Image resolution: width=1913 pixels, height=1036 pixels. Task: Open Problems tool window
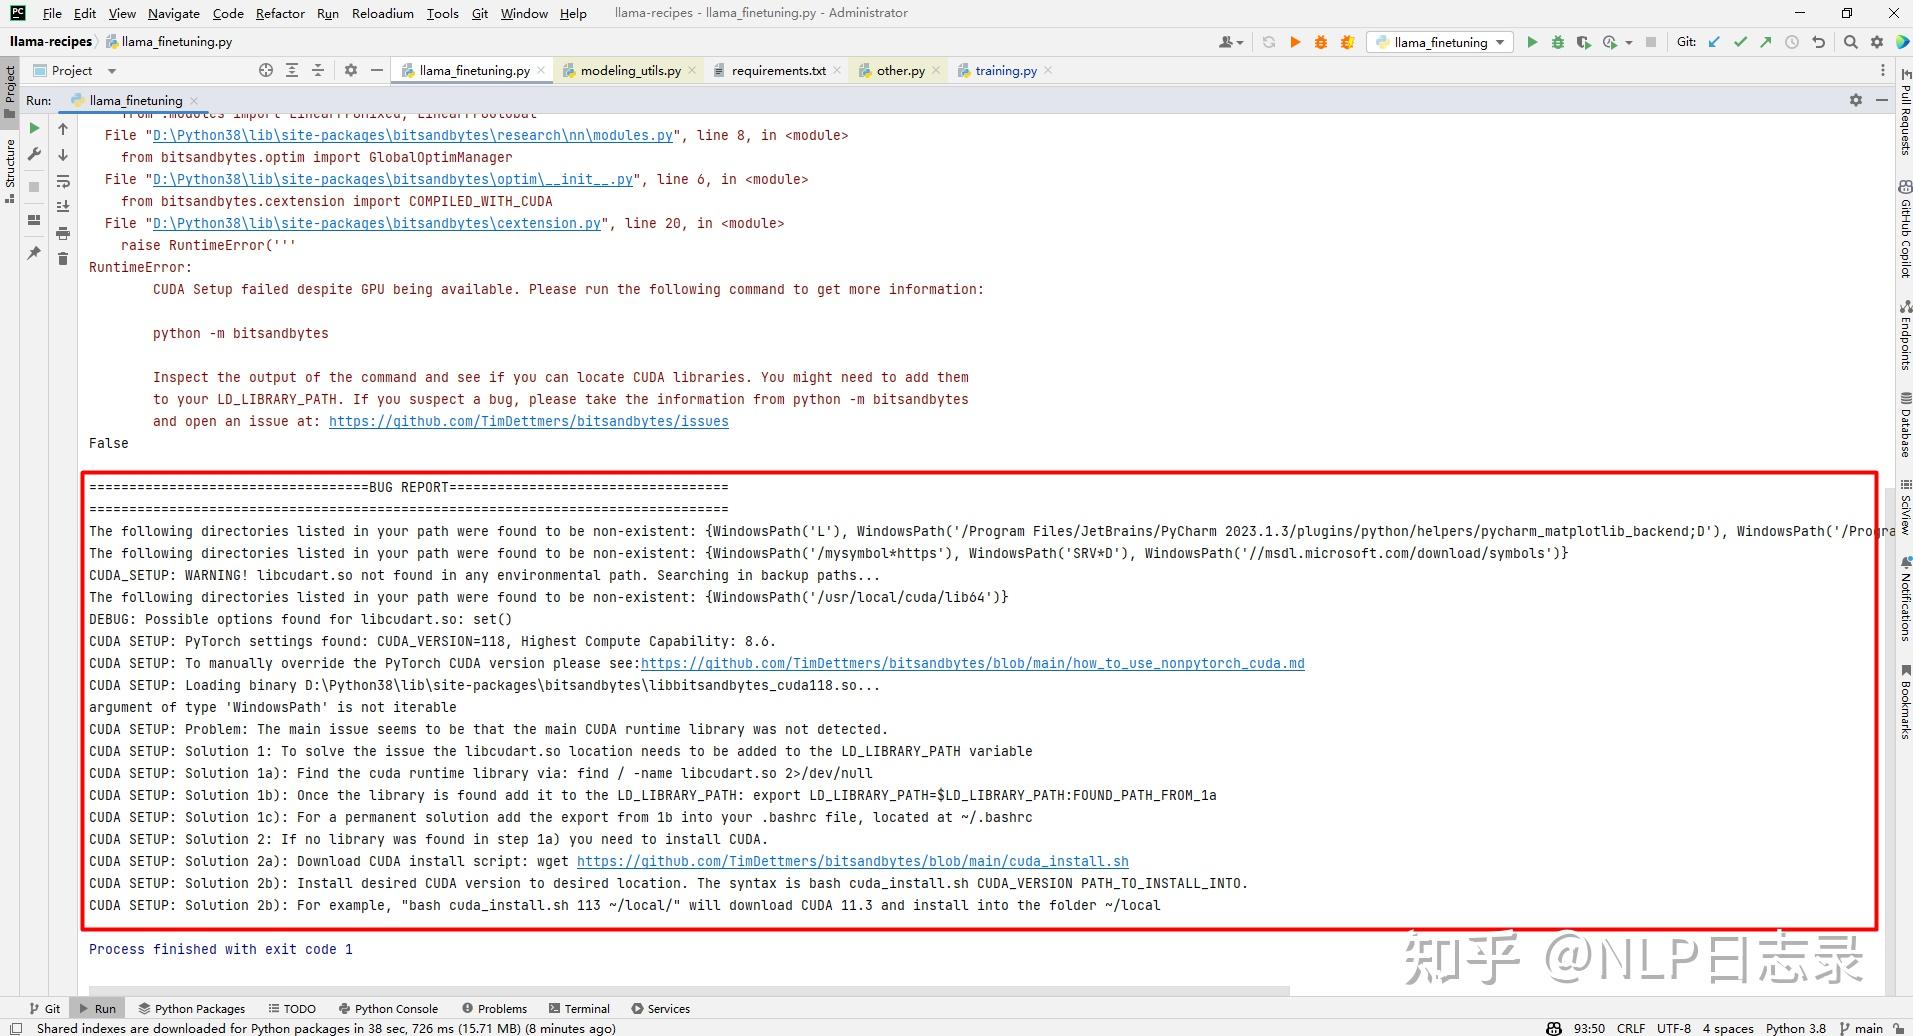[x=494, y=1008]
